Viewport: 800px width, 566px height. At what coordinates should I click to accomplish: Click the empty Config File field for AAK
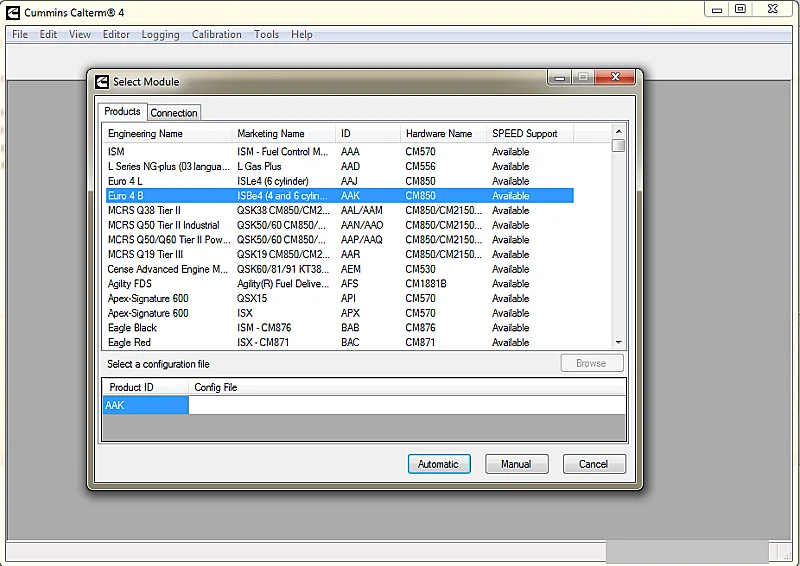[x=407, y=405]
